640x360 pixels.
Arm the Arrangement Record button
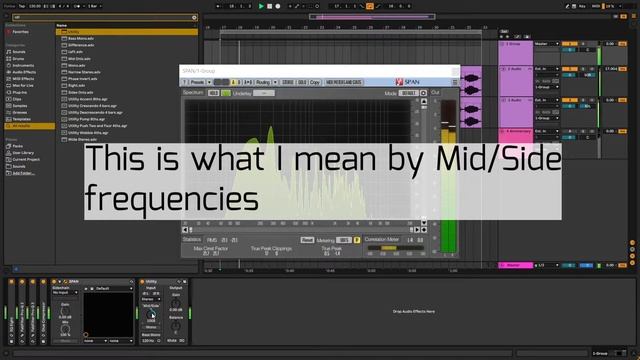point(278,6)
